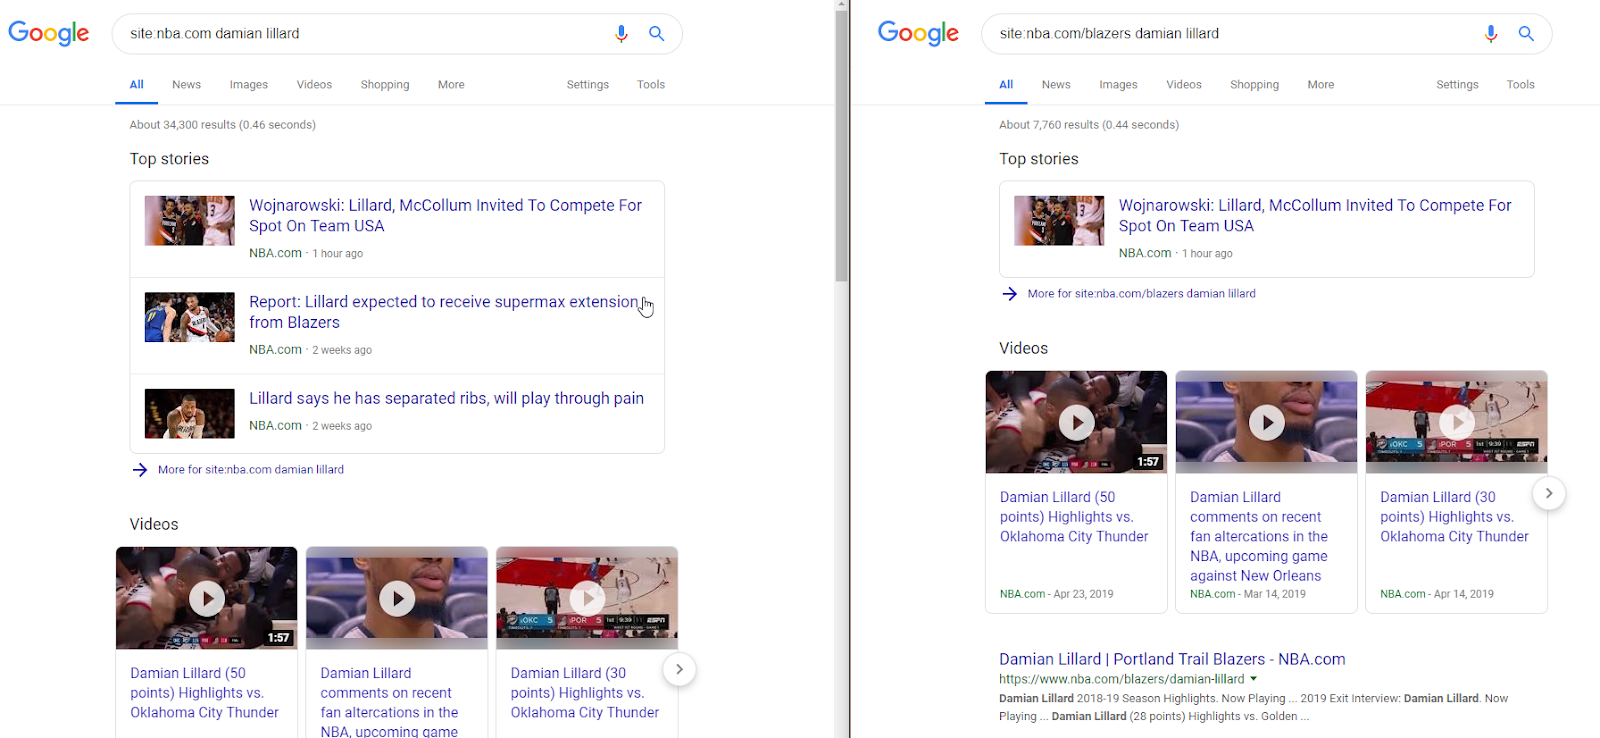Switch to Images tab in the right window
The width and height of the screenshot is (1600, 738).
click(1119, 85)
